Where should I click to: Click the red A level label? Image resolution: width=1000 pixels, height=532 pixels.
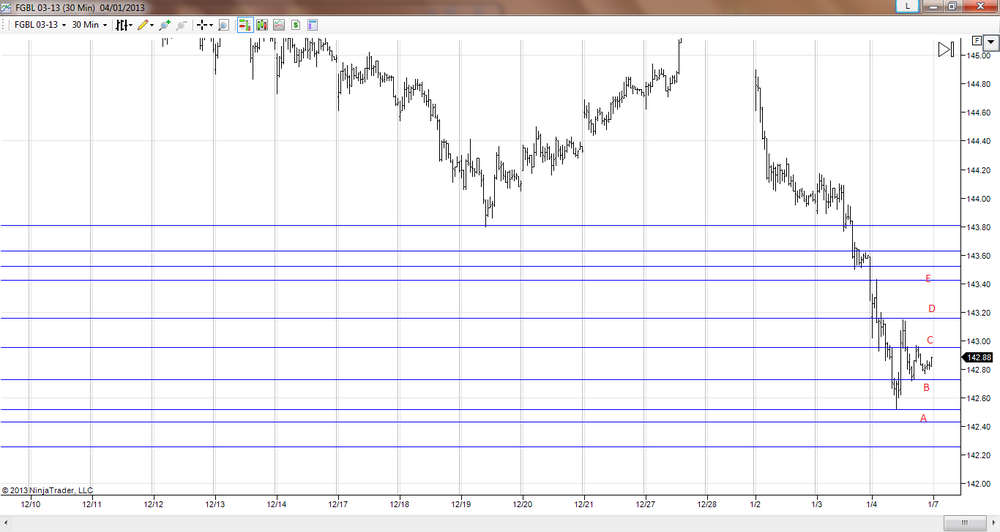(x=923, y=418)
